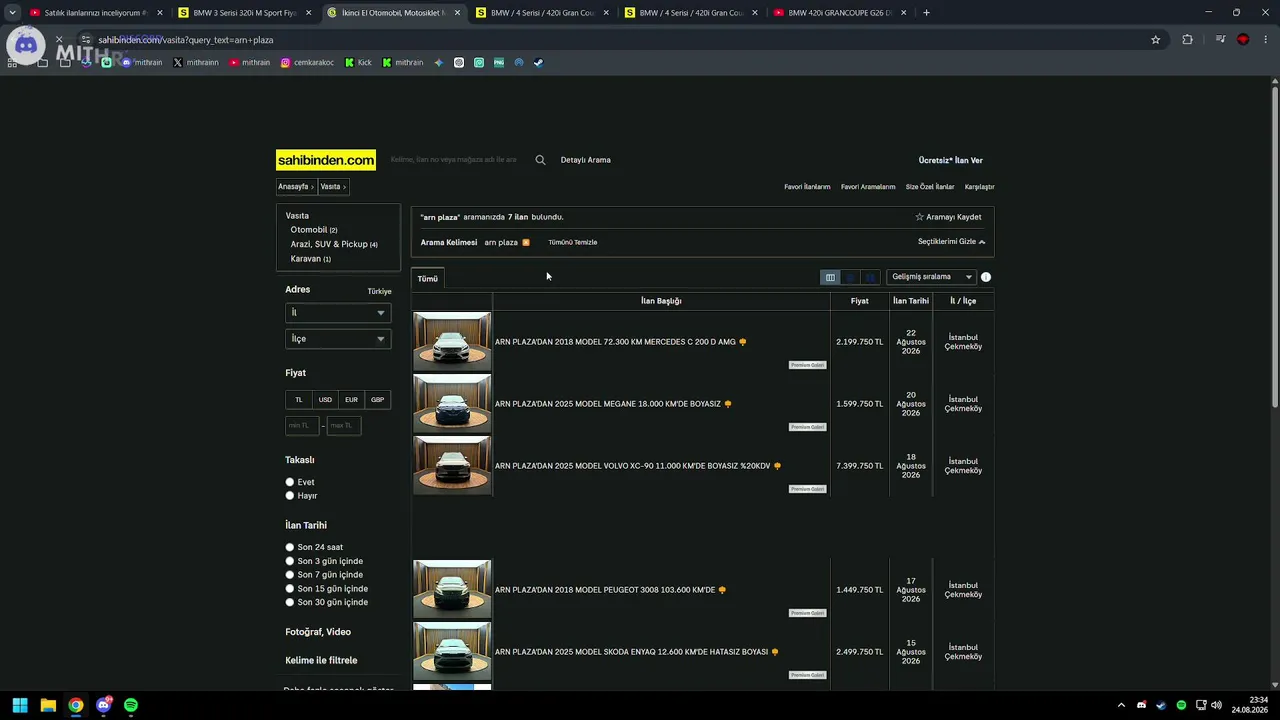Open the Chrome profile avatar
Viewport: 1280px width, 720px height.
coord(1243,40)
